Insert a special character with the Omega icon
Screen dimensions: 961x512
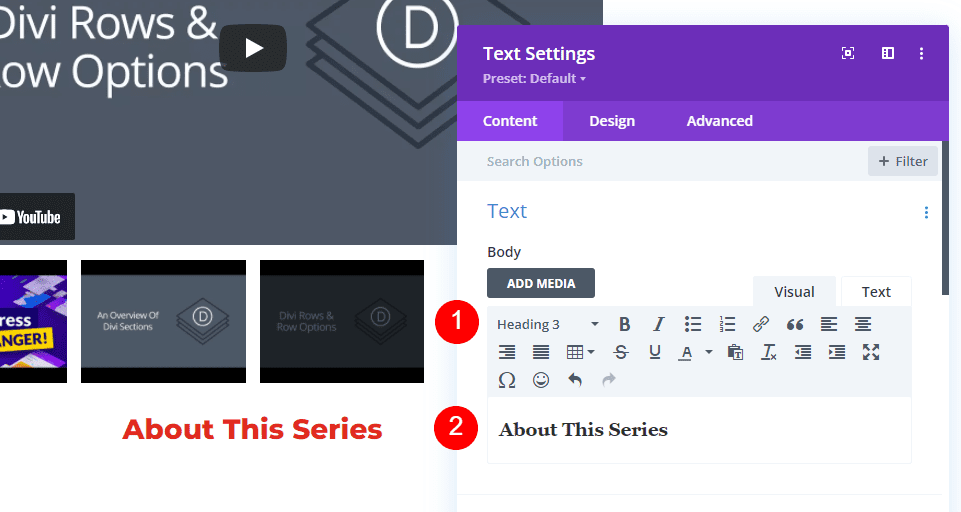[x=507, y=380]
